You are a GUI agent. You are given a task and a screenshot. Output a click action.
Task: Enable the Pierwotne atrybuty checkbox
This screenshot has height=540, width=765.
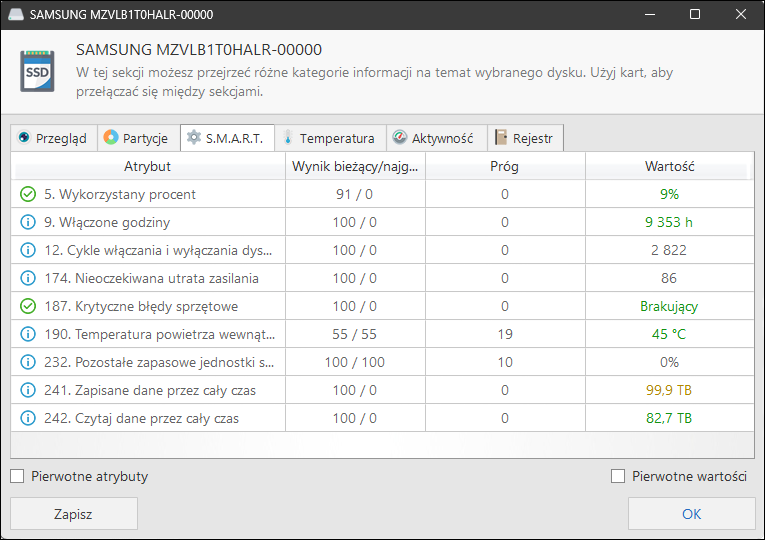tap(17, 476)
